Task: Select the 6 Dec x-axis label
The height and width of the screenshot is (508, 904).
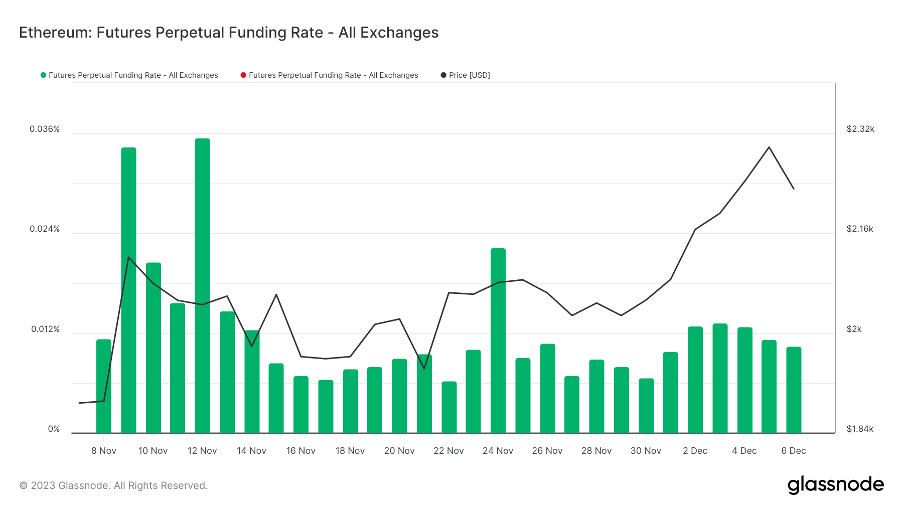Action: 793,451
